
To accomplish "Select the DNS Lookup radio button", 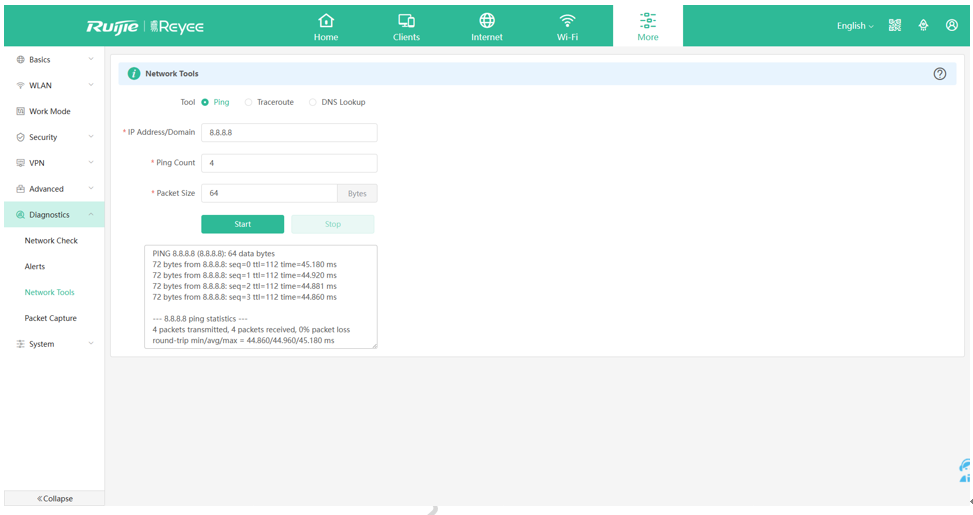I will coord(313,102).
